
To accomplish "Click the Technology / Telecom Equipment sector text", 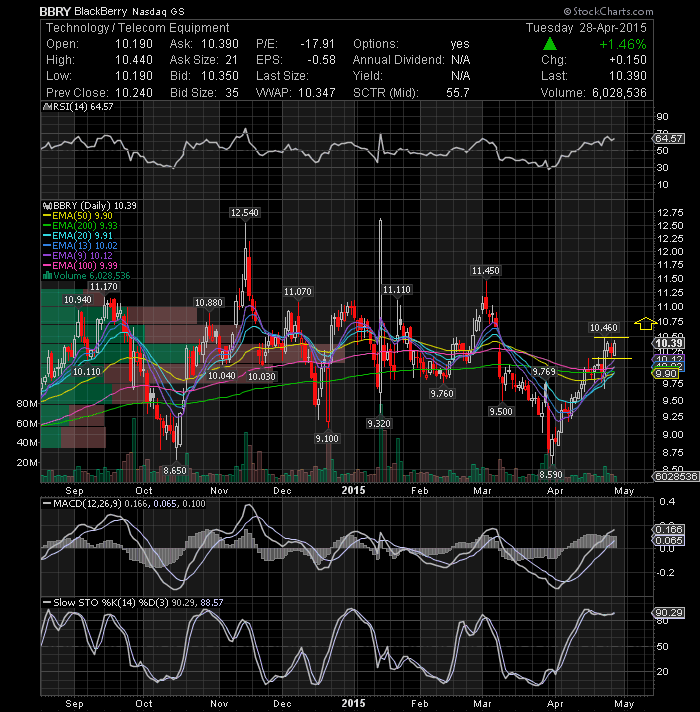I will [138, 28].
